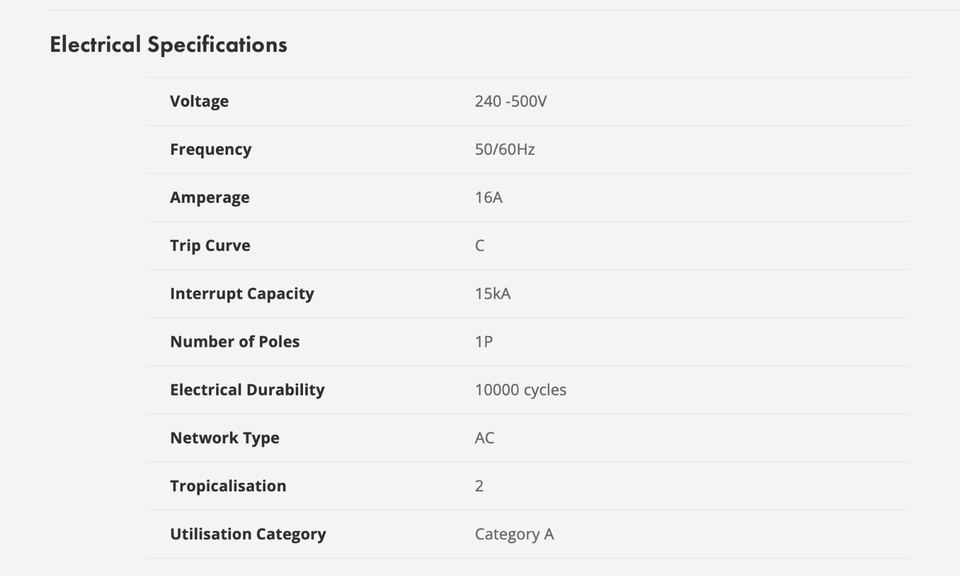Image resolution: width=960 pixels, height=576 pixels.
Task: Select the 1P poles value
Action: (483, 341)
